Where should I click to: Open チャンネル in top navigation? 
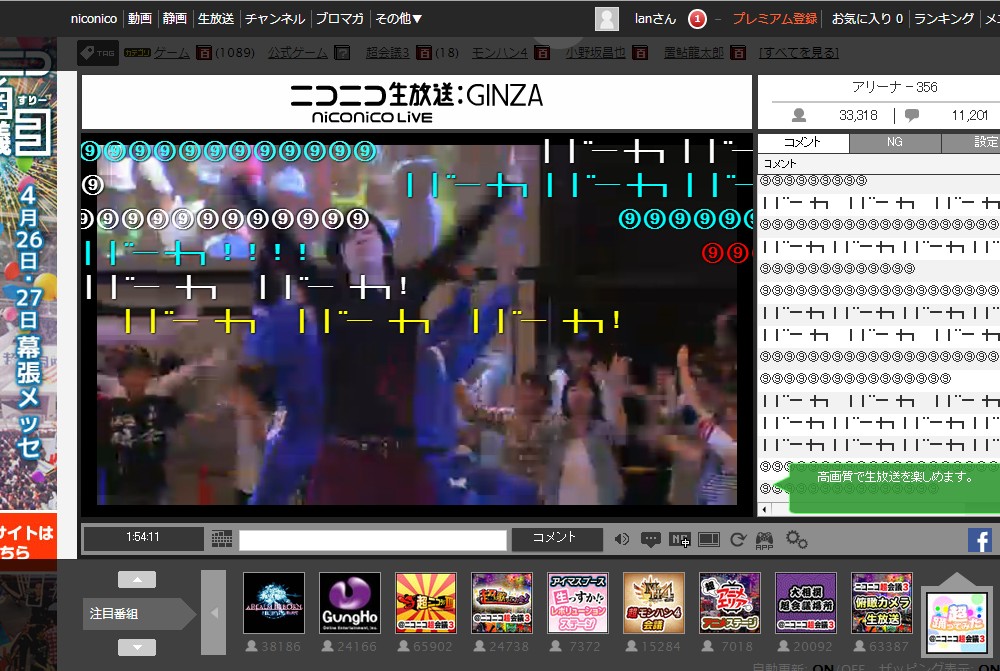[275, 18]
